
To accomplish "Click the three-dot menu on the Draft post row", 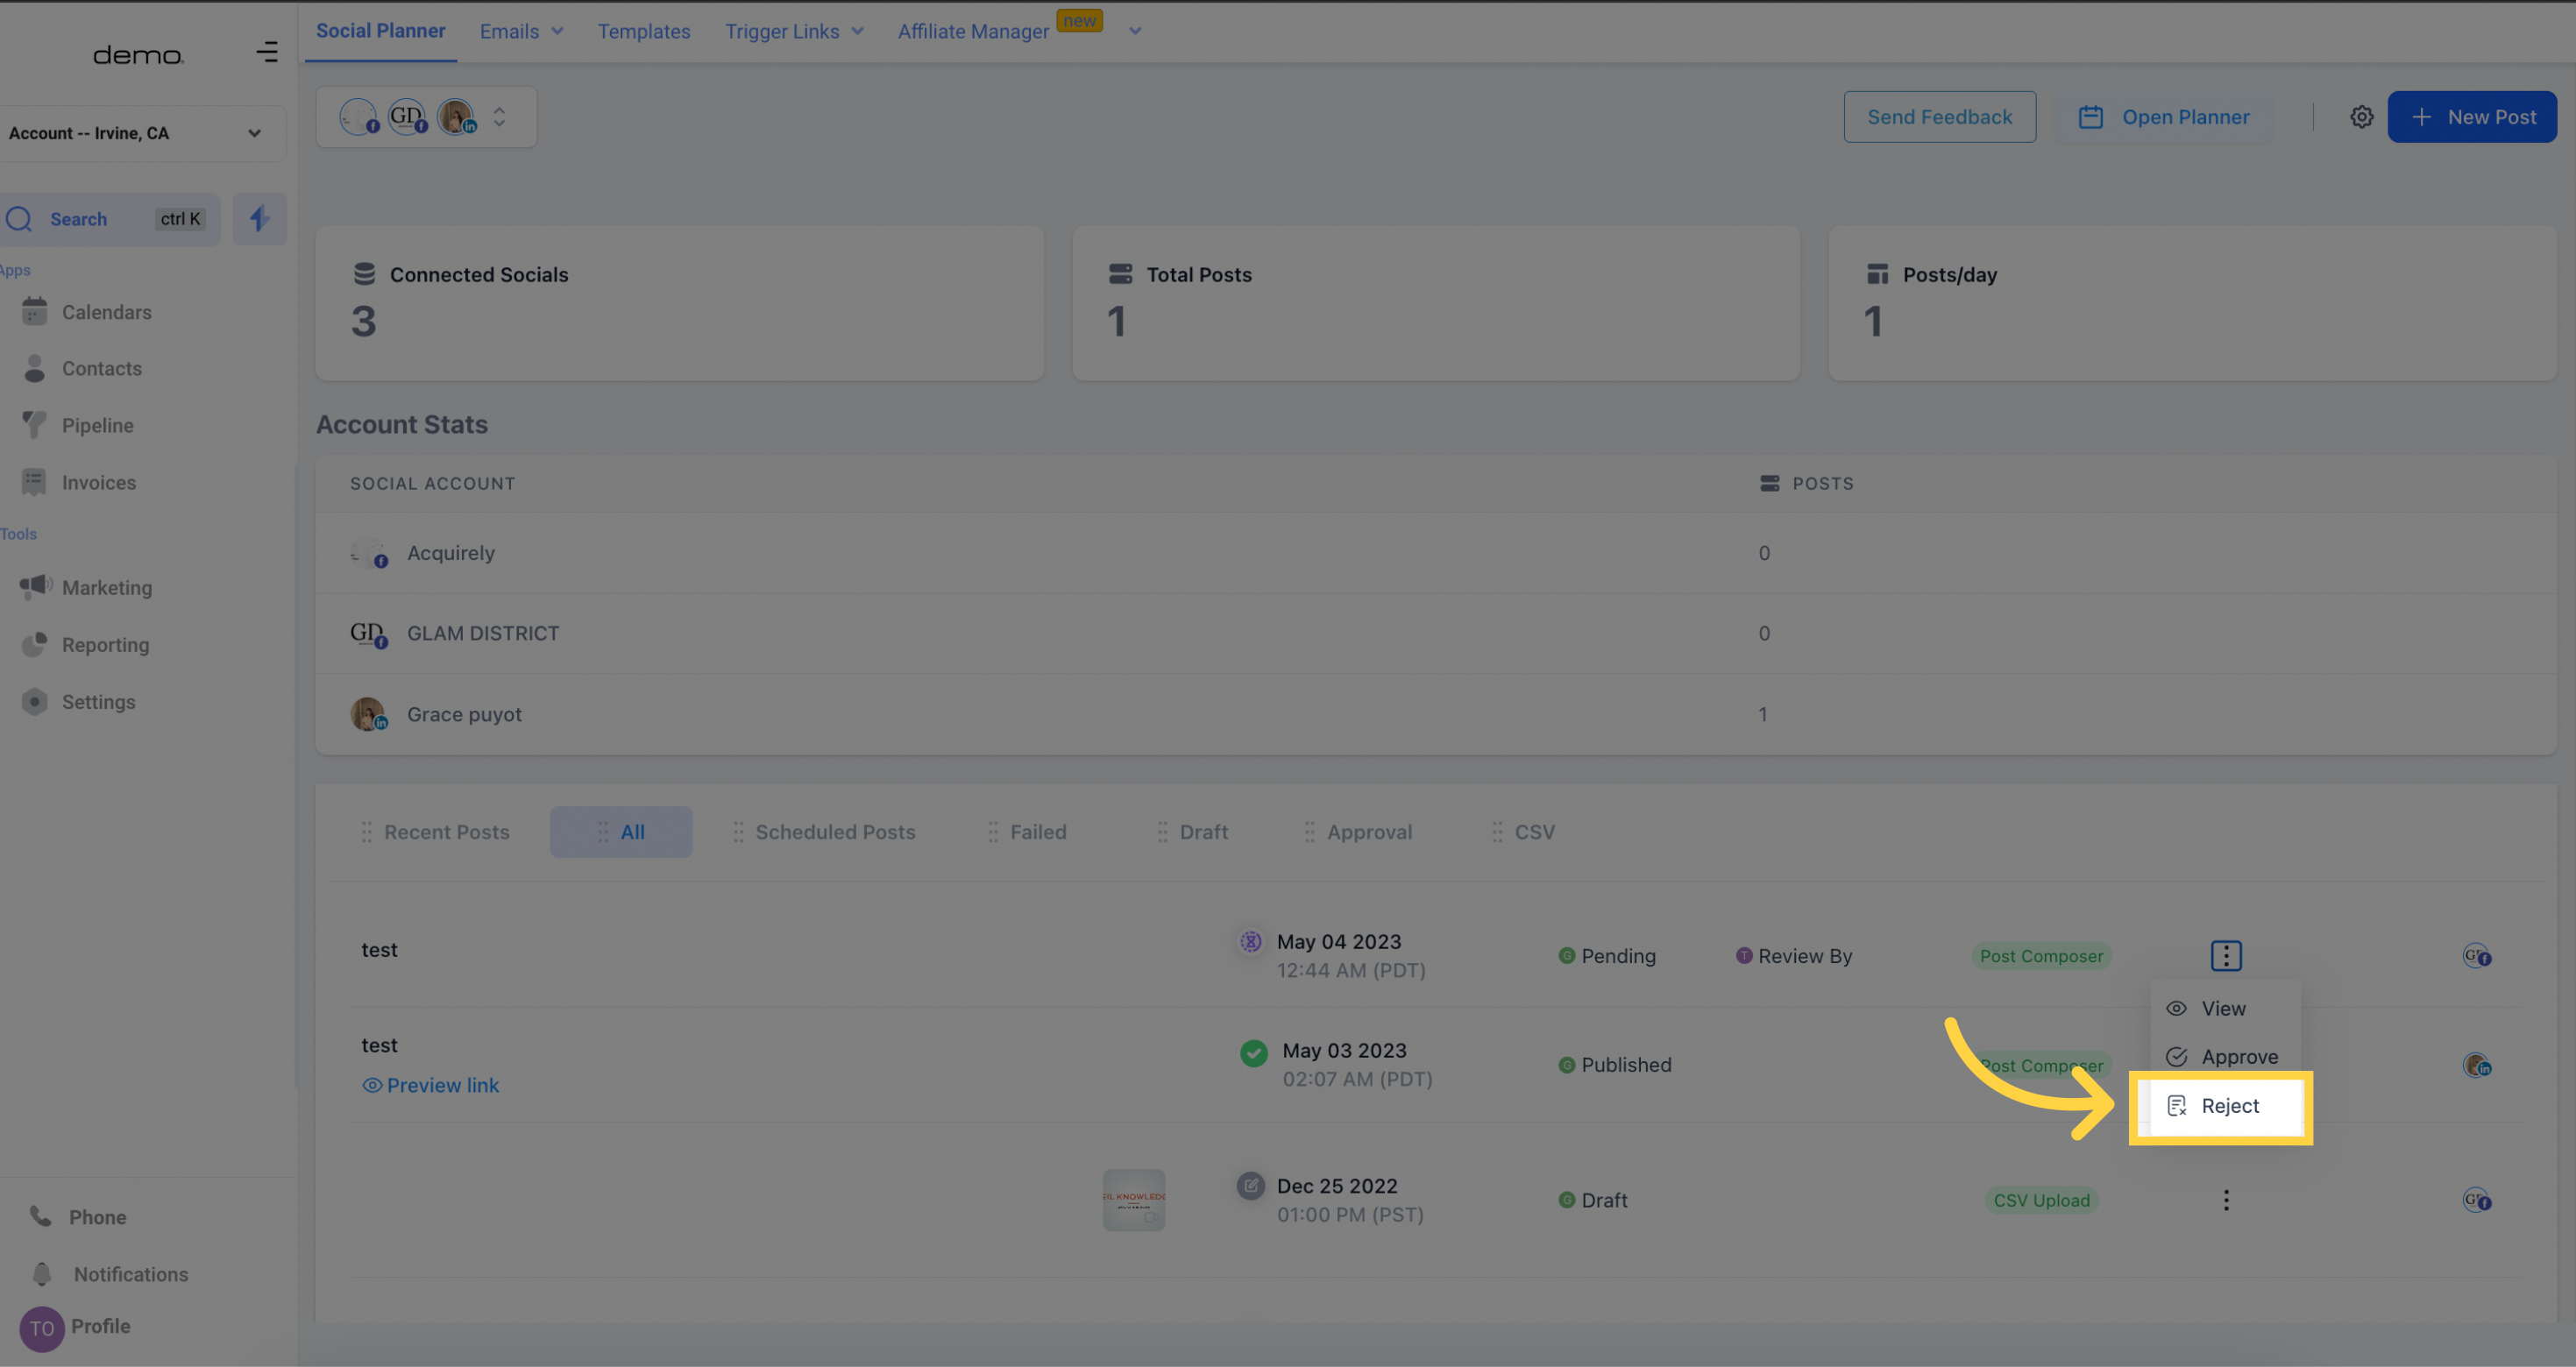I will point(2226,1200).
